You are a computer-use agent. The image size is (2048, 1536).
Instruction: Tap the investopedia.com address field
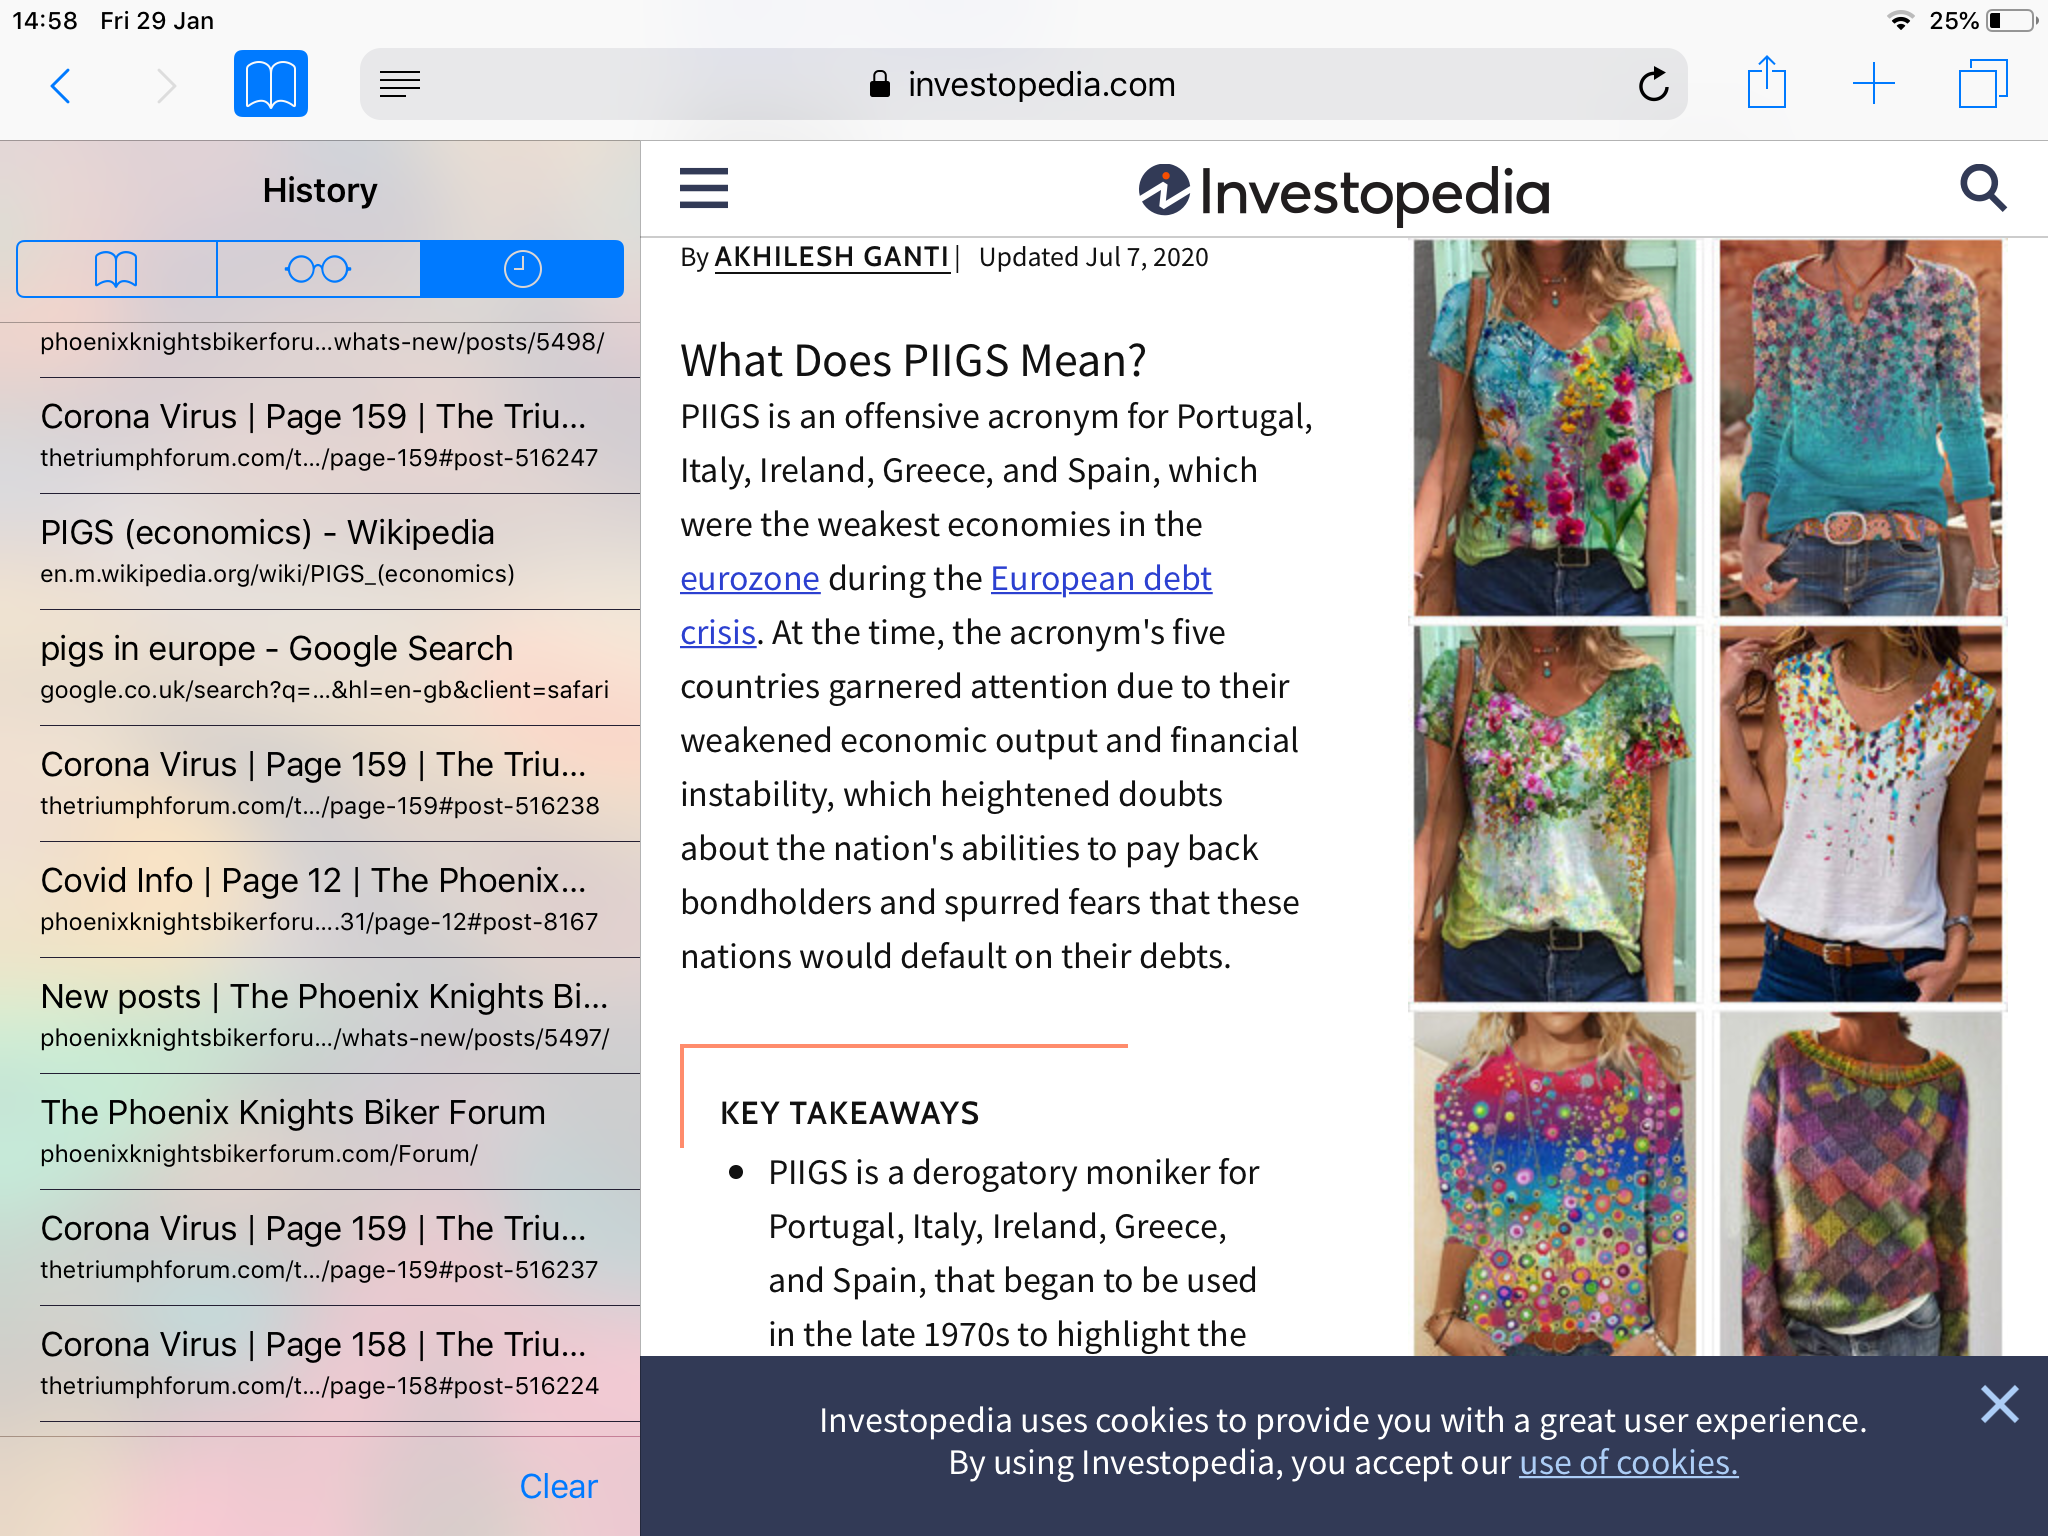tap(1040, 84)
